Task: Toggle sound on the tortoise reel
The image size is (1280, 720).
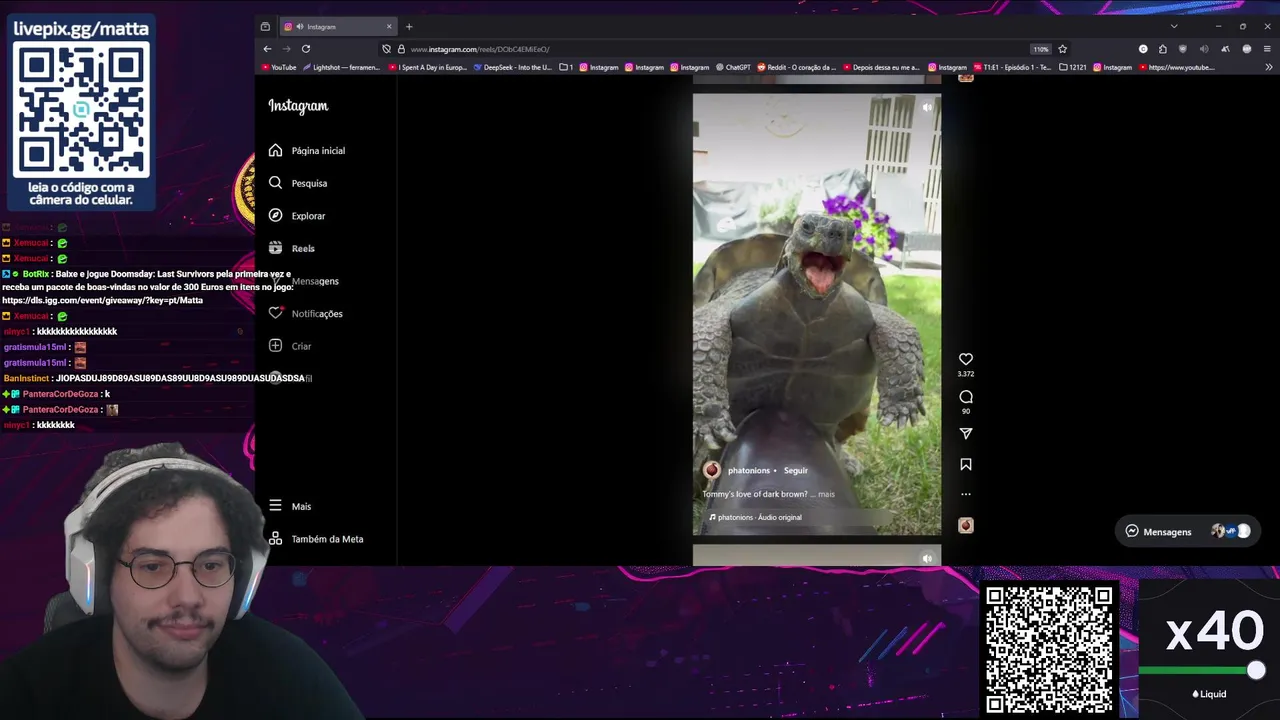Action: tap(927, 107)
